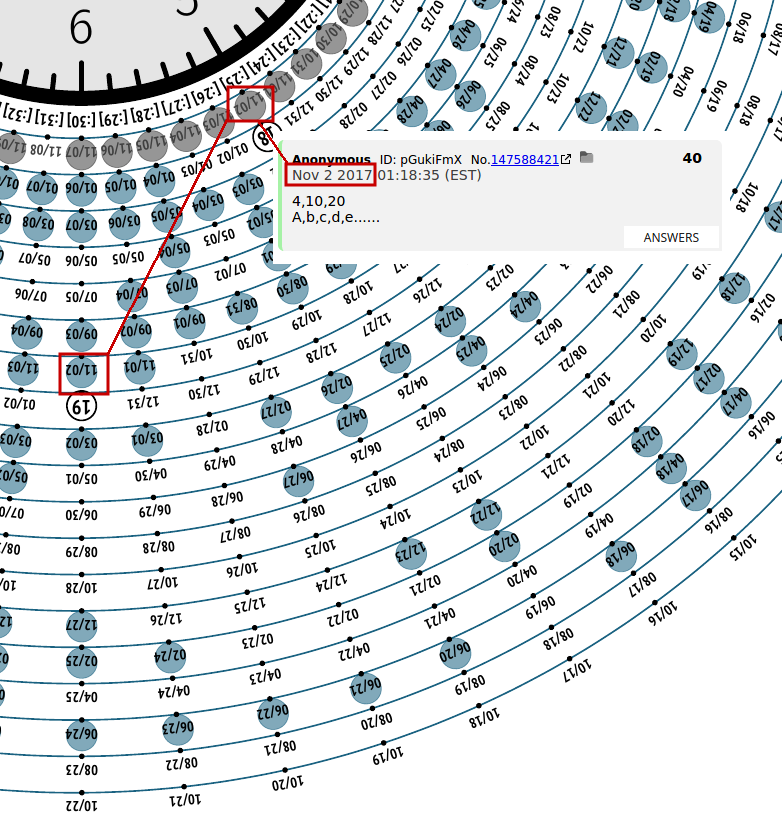Image resolution: width=782 pixels, height=838 pixels.
Task: Select the 09/03 date circle
Action: (x=81, y=335)
